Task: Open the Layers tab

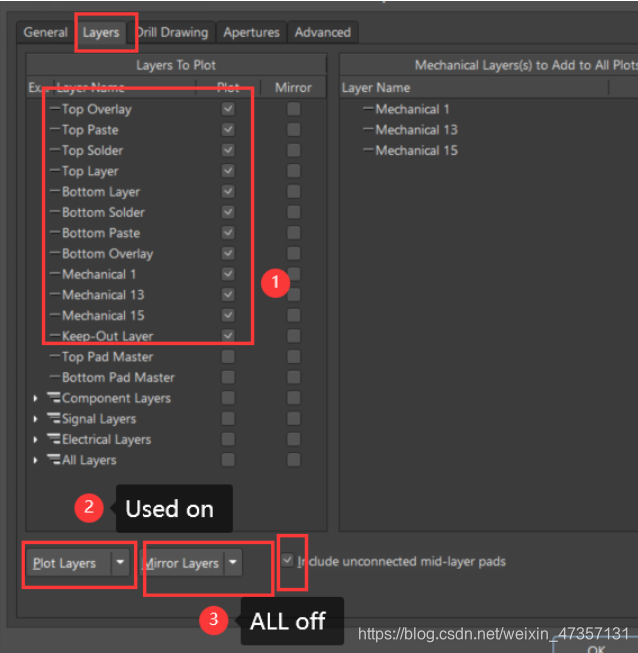Action: click(x=101, y=32)
